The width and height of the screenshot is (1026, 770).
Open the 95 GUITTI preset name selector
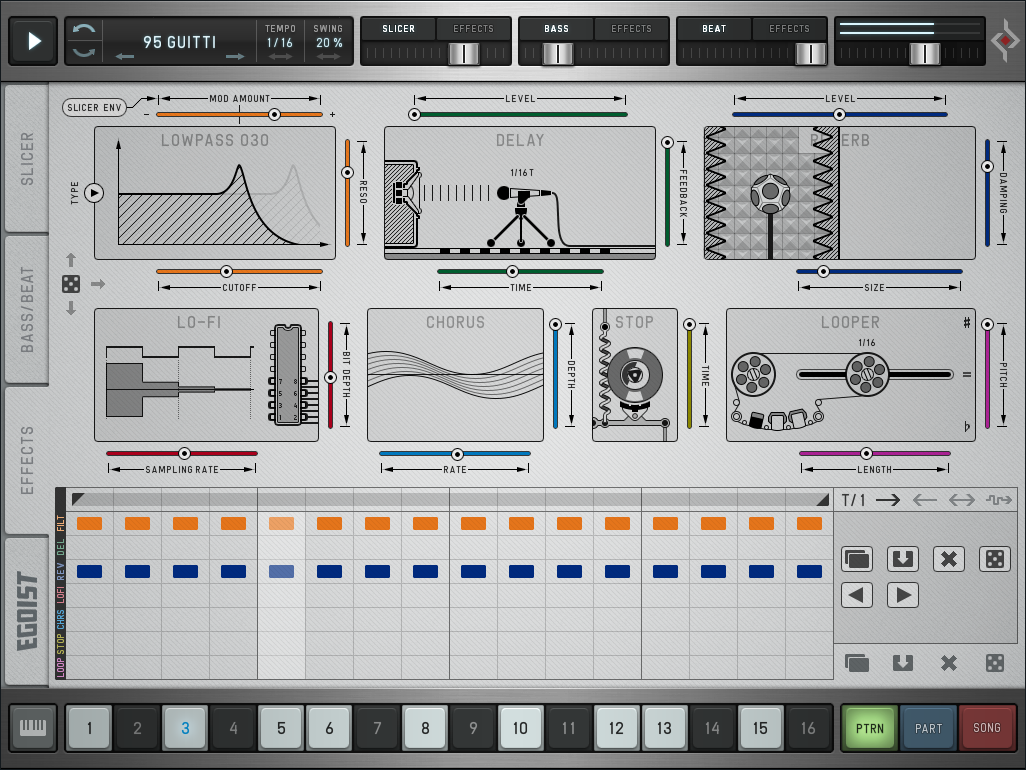coord(180,42)
